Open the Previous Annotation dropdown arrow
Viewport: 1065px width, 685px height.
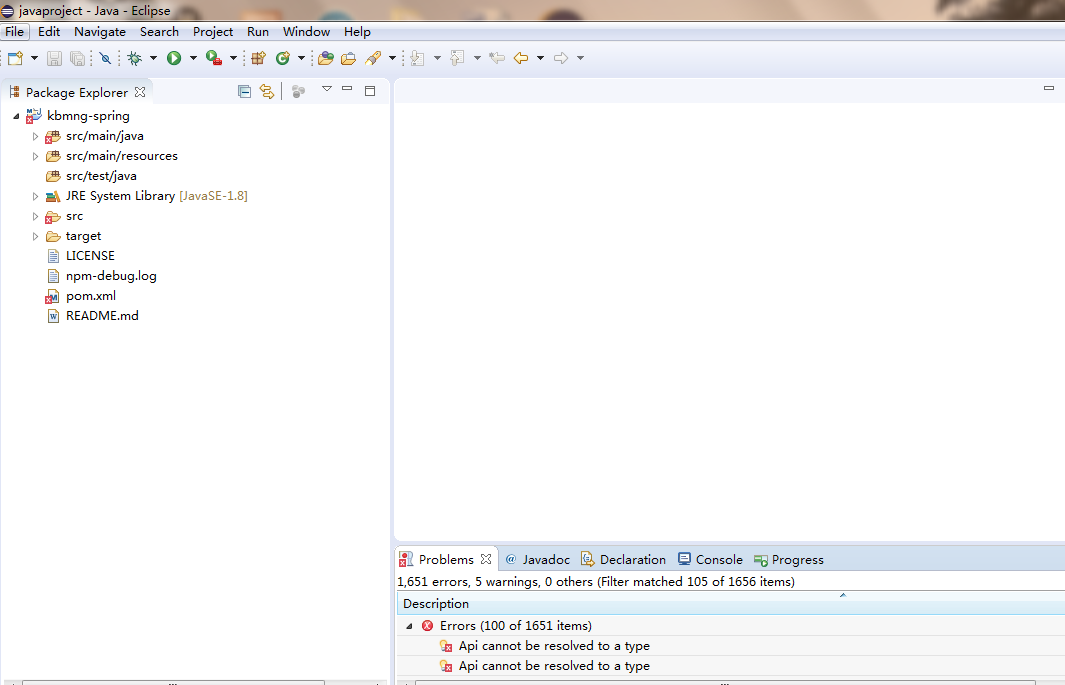tap(477, 58)
